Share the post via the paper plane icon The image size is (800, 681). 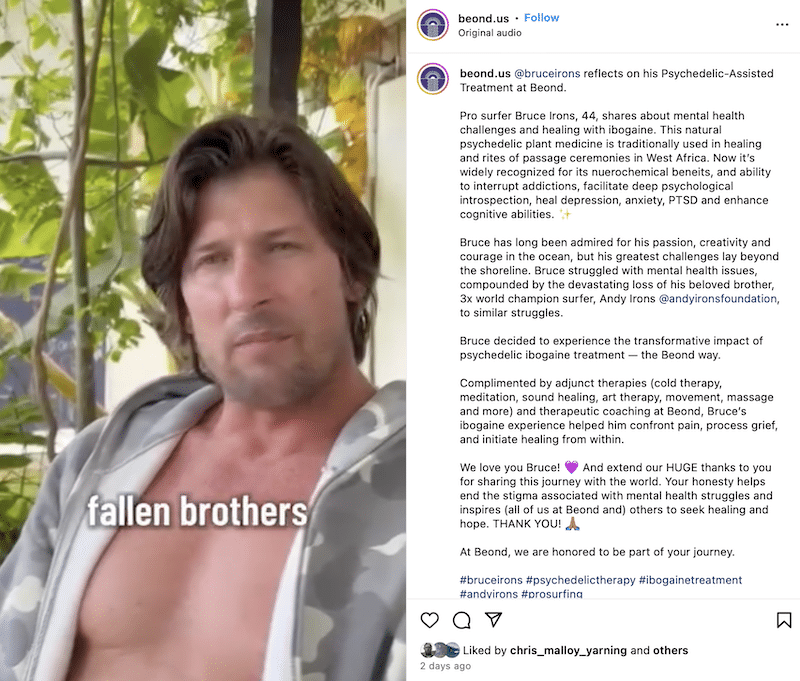tap(493, 619)
